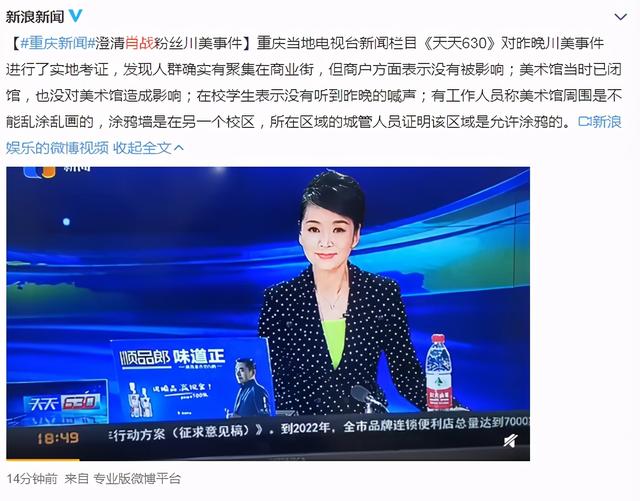
Task: Click the water bottle on the anchor desk
Action: point(439,372)
